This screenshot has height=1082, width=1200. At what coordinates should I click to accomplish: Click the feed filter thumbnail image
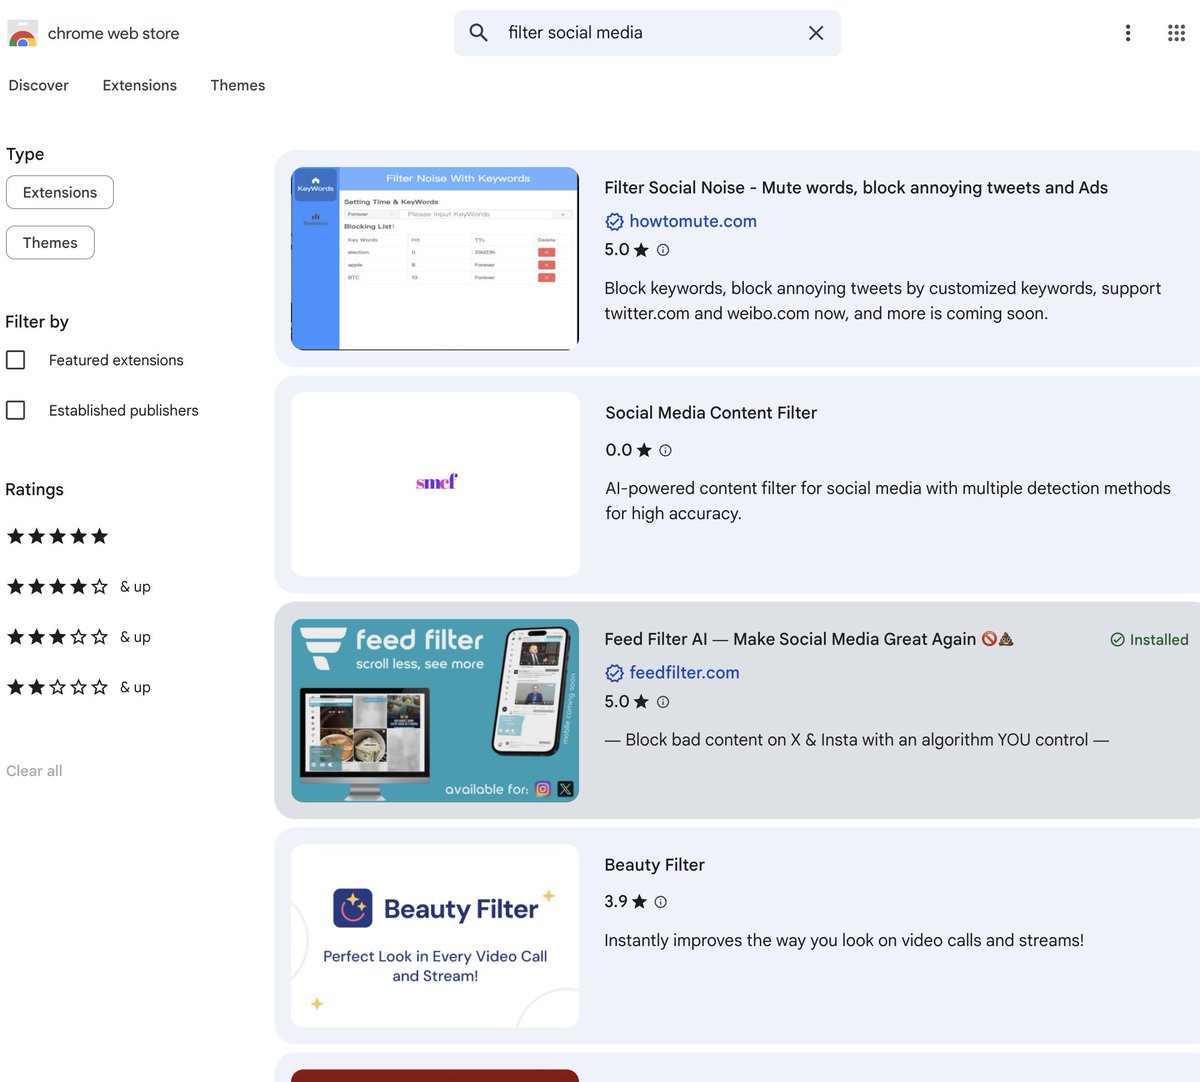point(435,710)
